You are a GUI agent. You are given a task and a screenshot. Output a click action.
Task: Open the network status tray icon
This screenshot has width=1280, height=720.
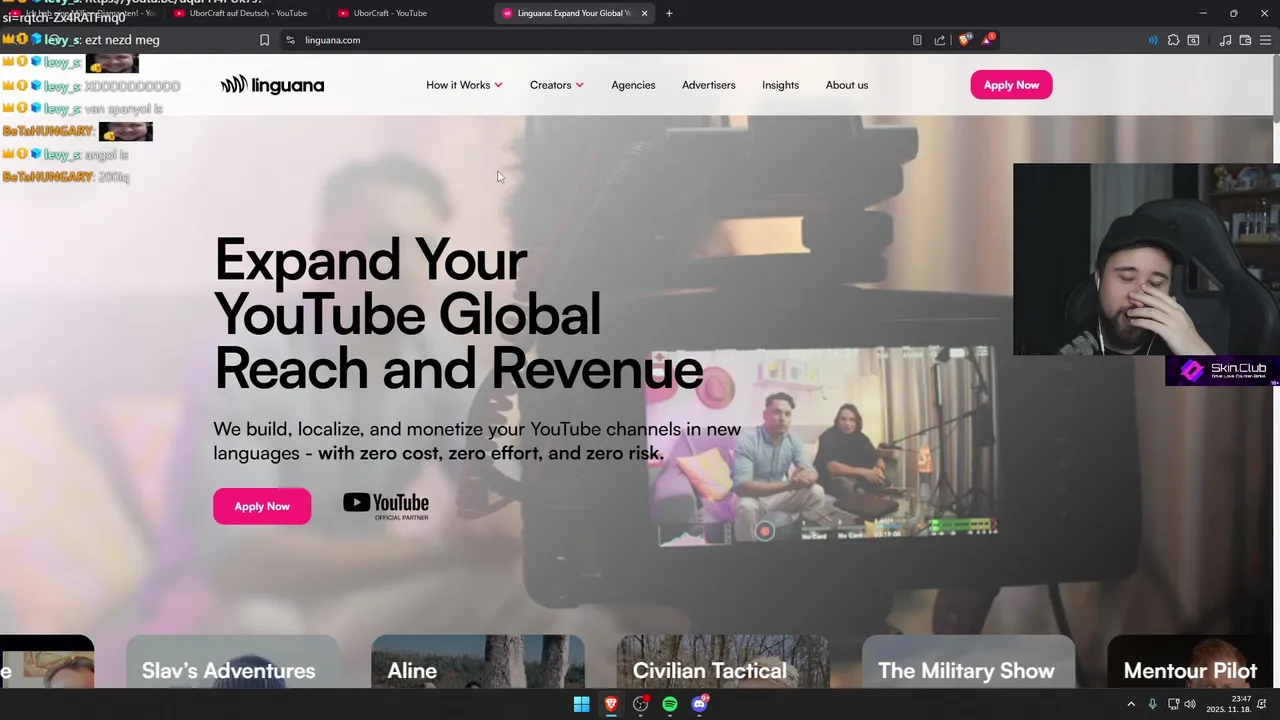(x=1173, y=704)
